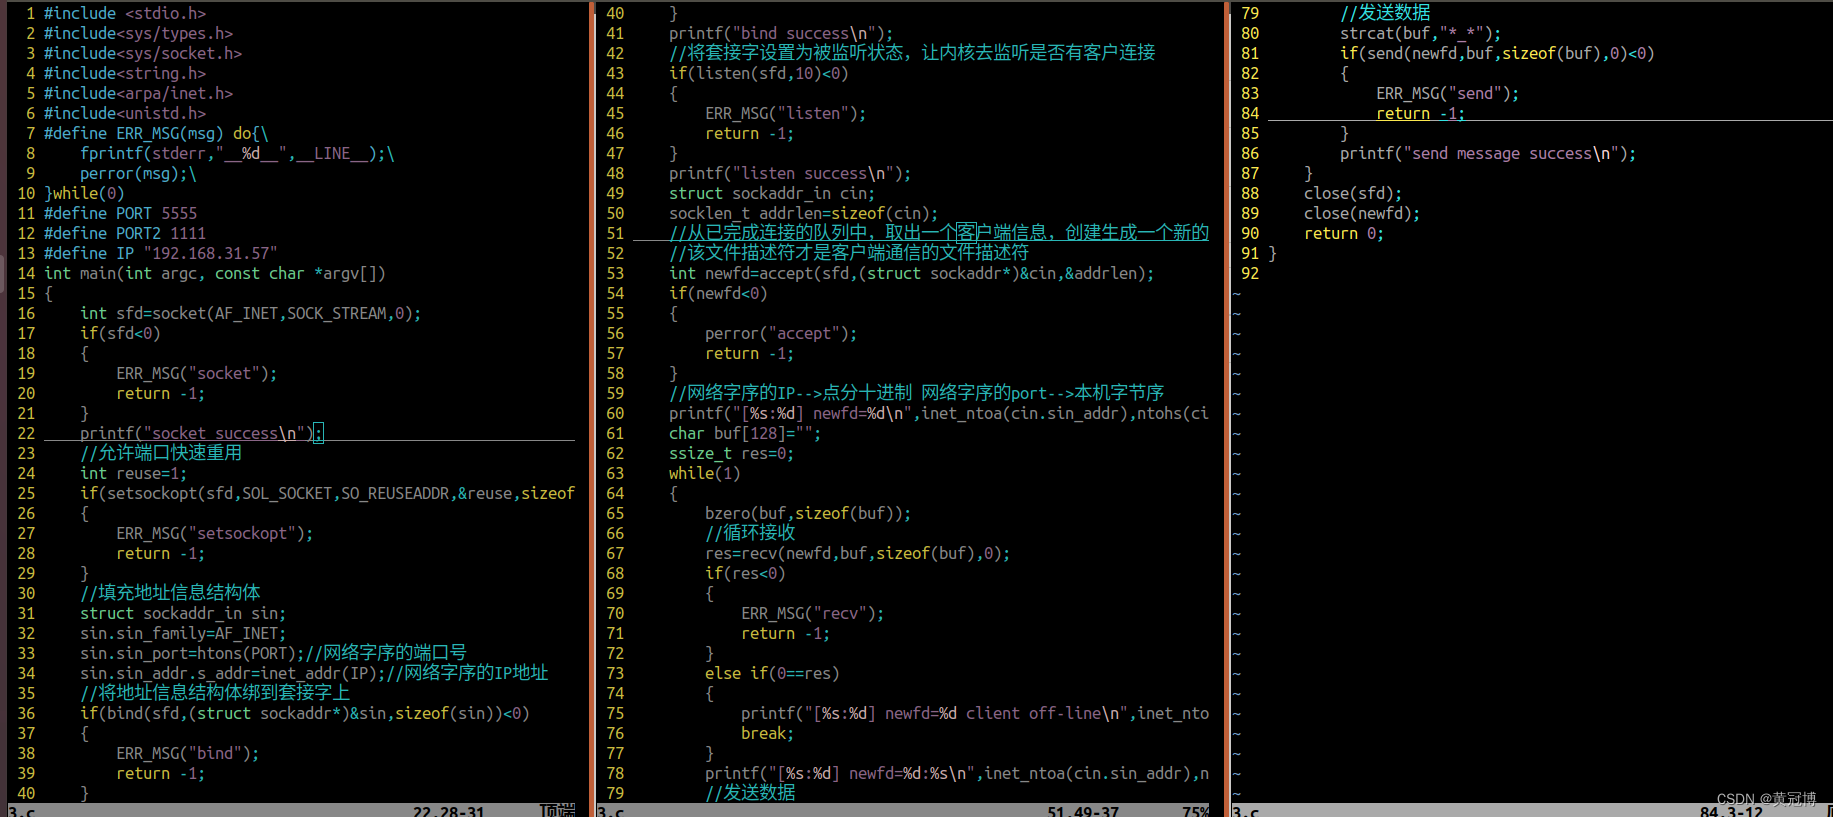The image size is (1833, 817).
Task: Click 'ERR_MSG("listen");' on line 45
Action: (x=786, y=113)
